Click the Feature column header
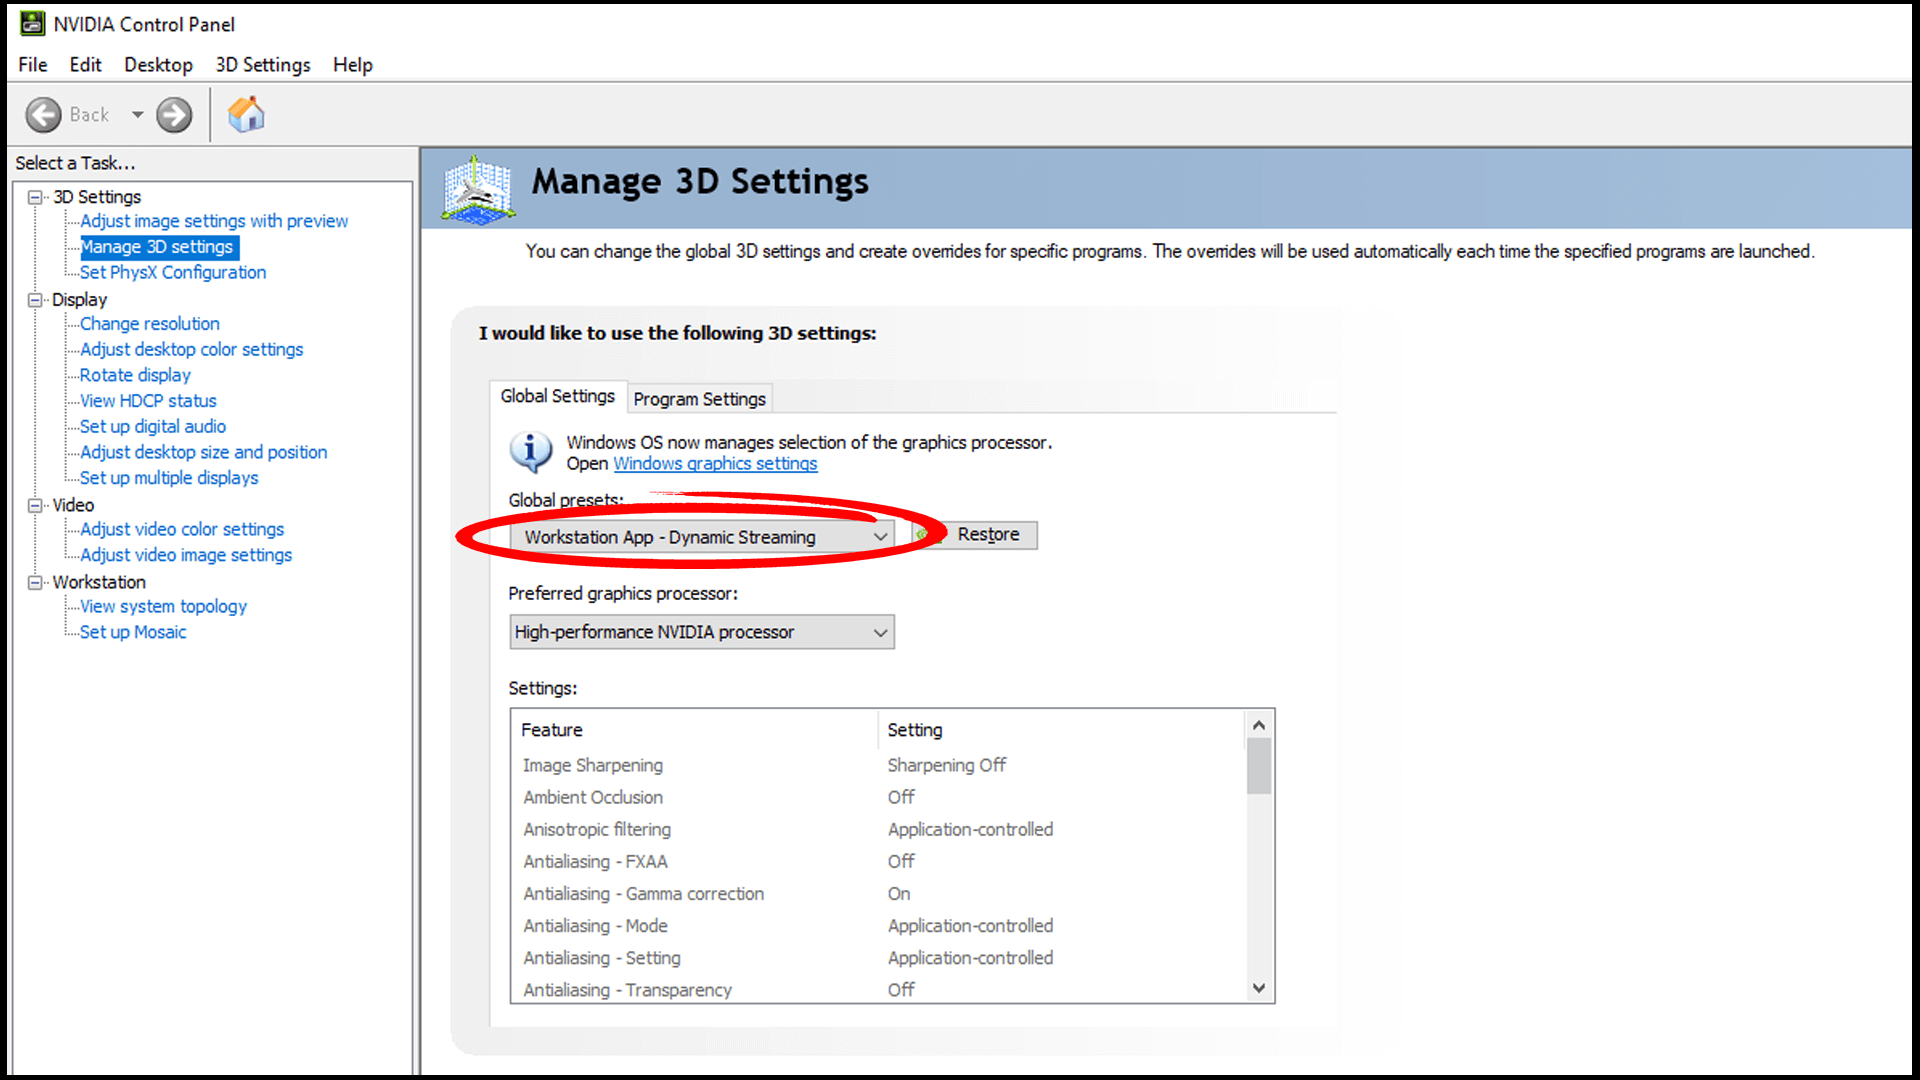 [x=695, y=730]
